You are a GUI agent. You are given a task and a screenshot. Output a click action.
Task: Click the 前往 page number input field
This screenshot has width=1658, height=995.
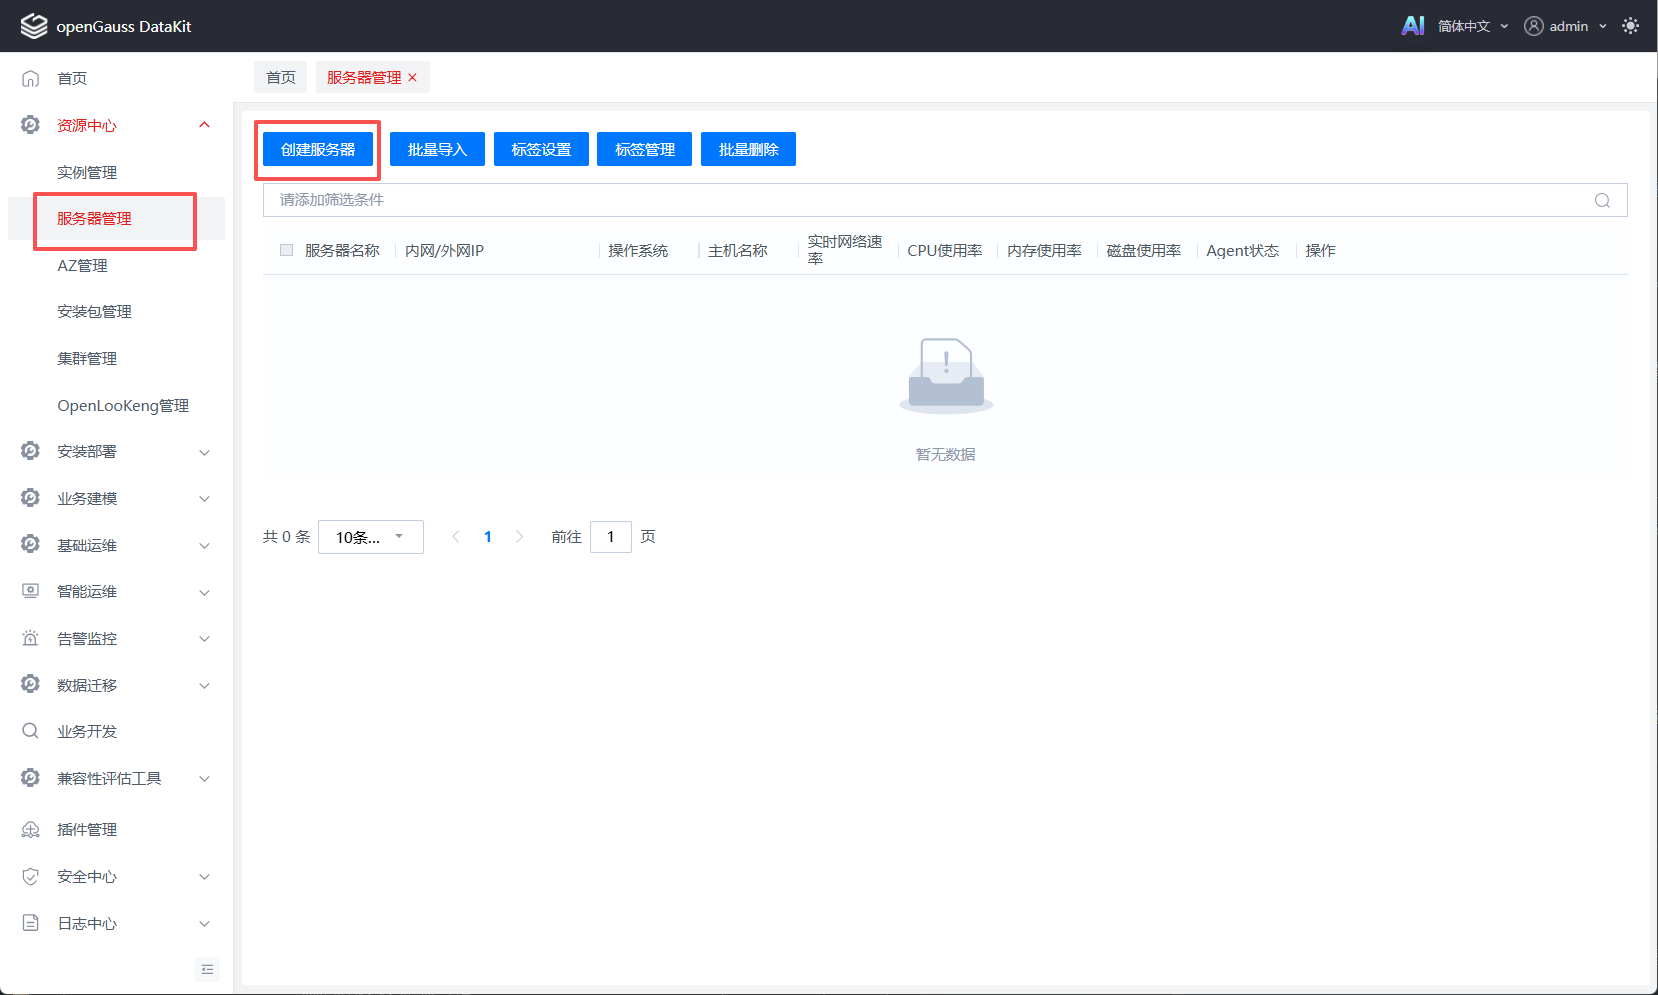coord(610,537)
